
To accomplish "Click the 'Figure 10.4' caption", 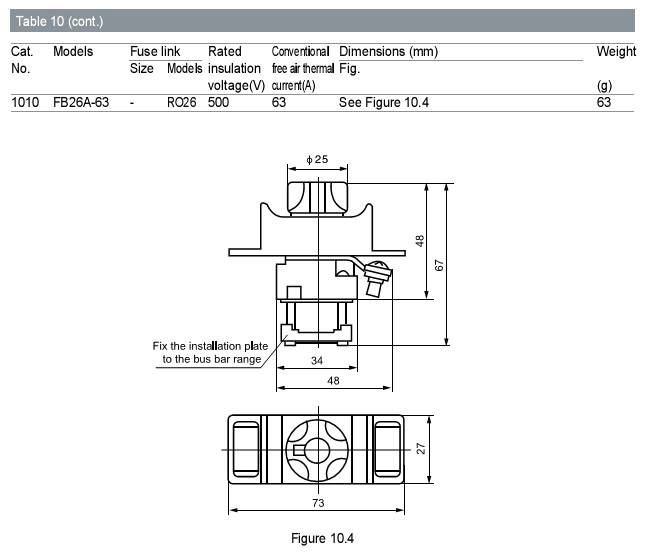I will (x=323, y=538).
